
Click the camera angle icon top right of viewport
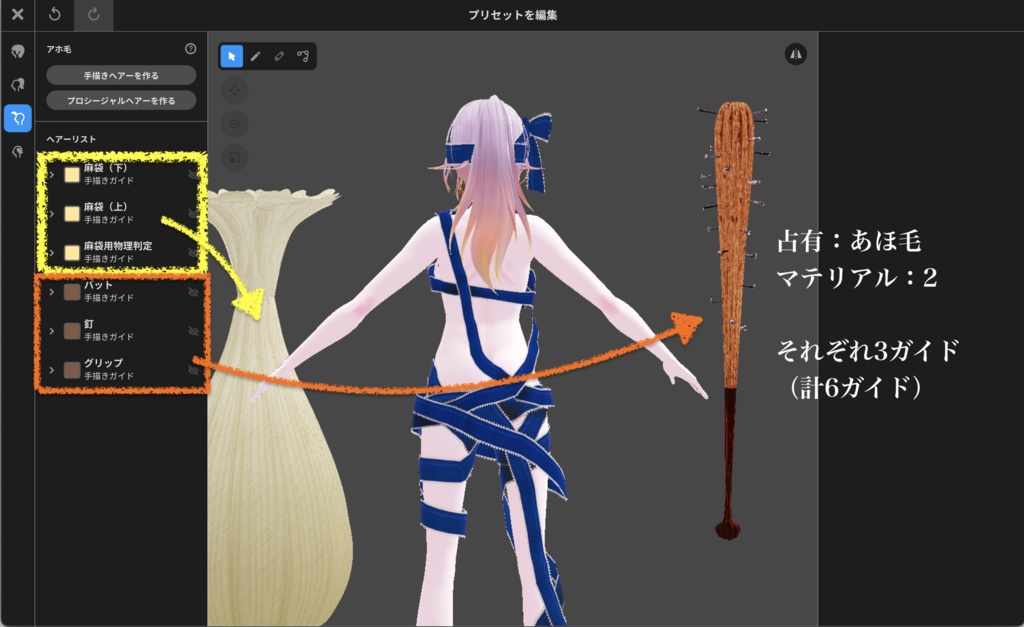click(795, 52)
